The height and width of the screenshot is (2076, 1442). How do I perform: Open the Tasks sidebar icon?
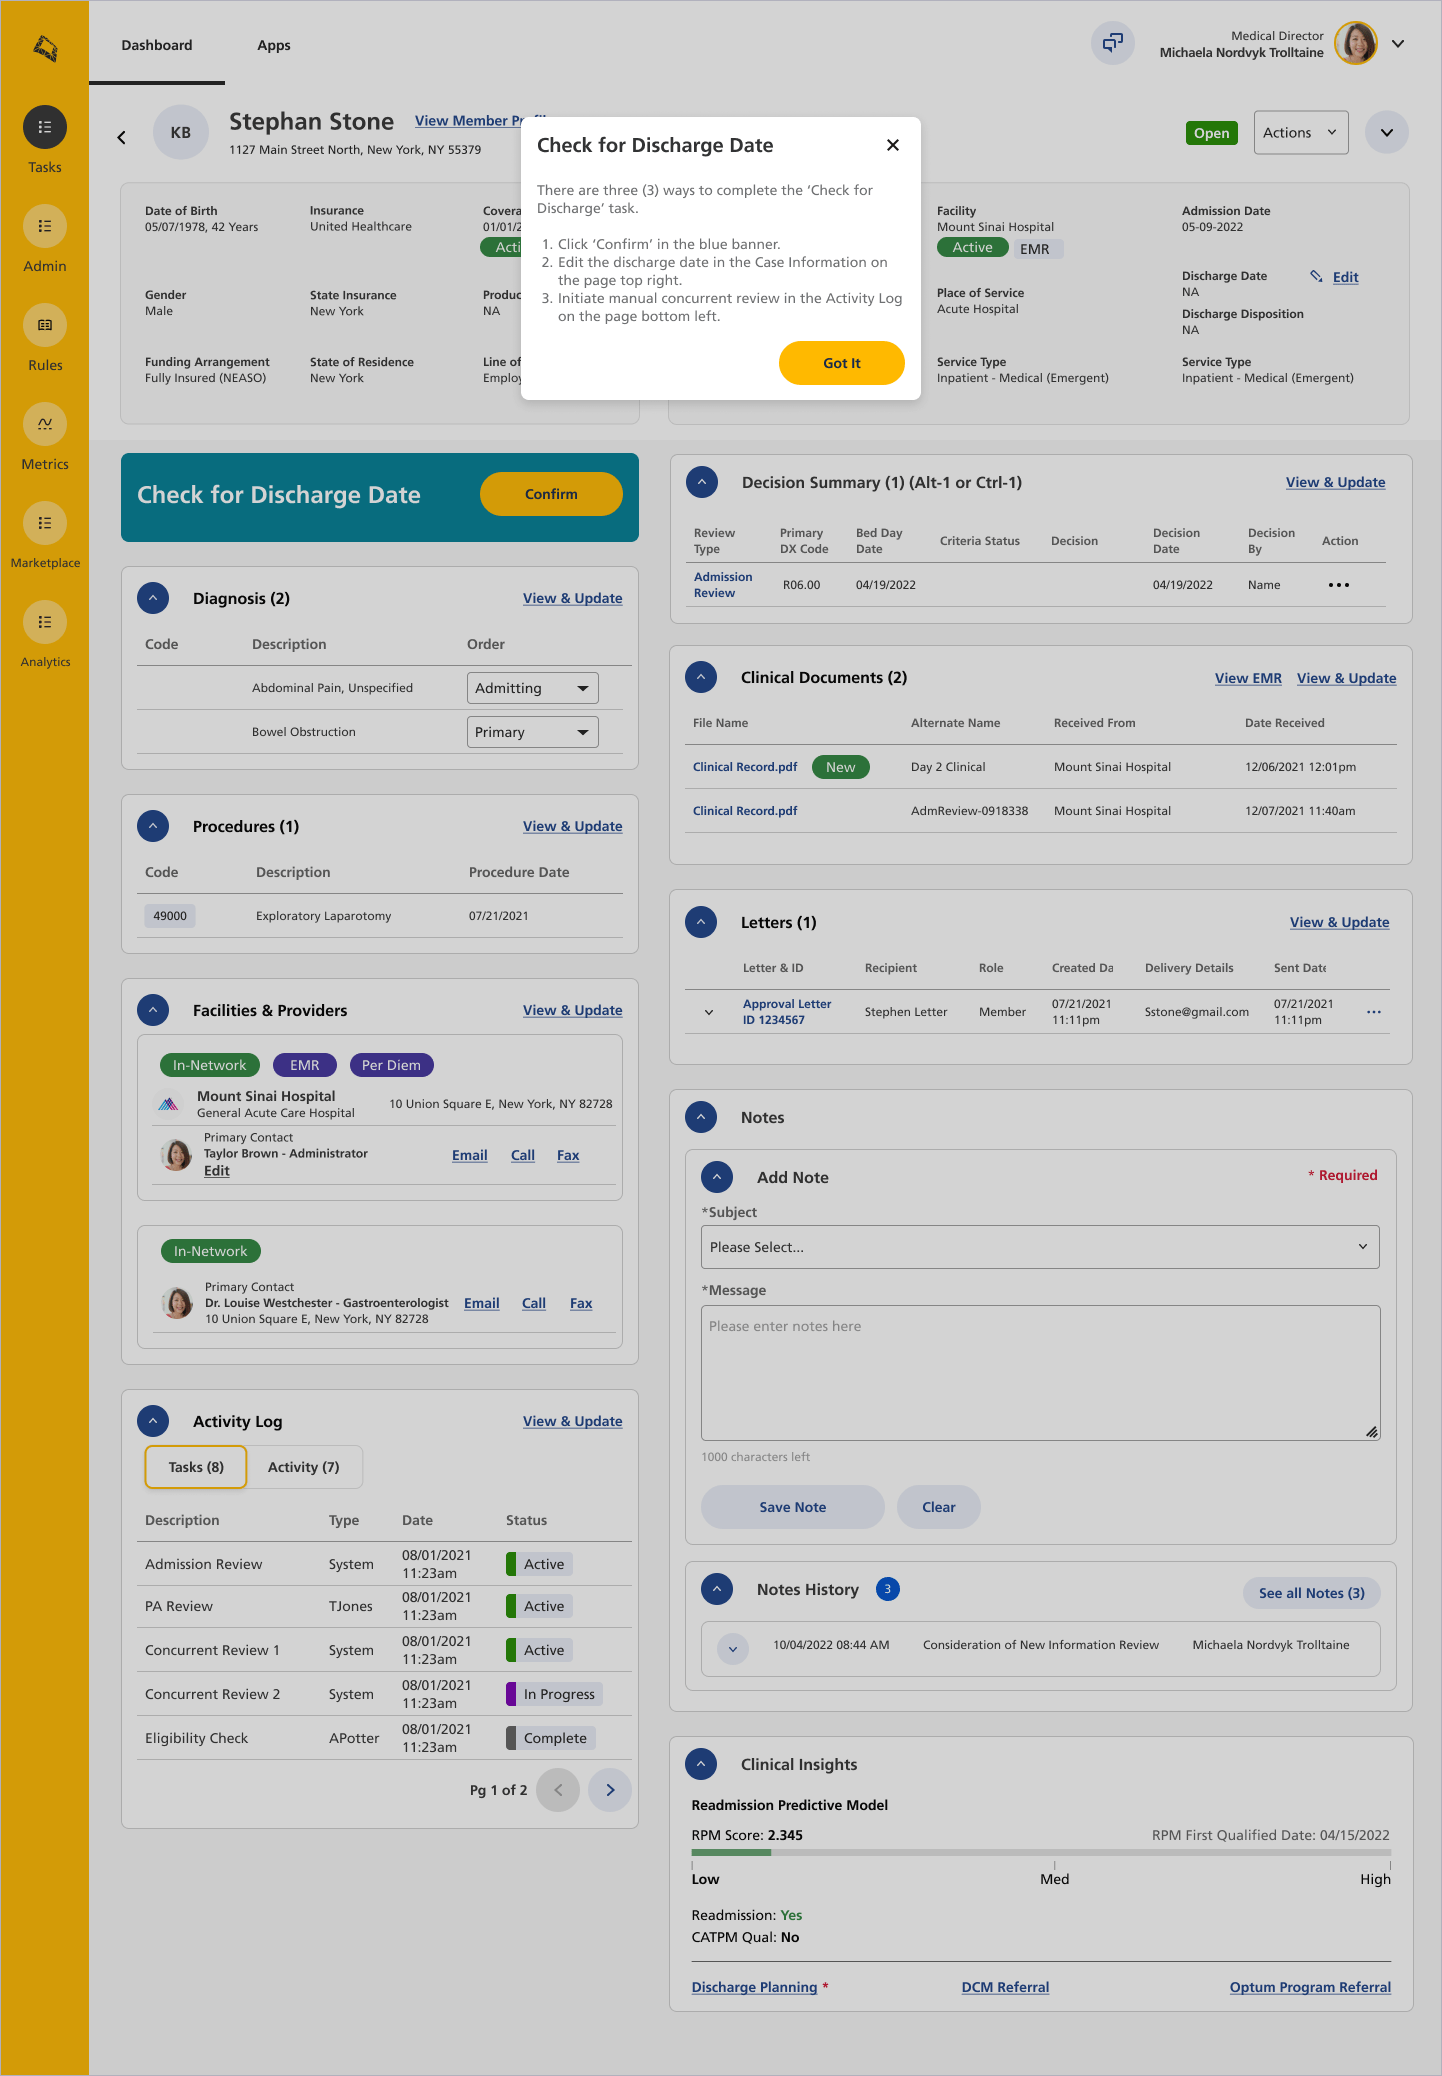[45, 128]
